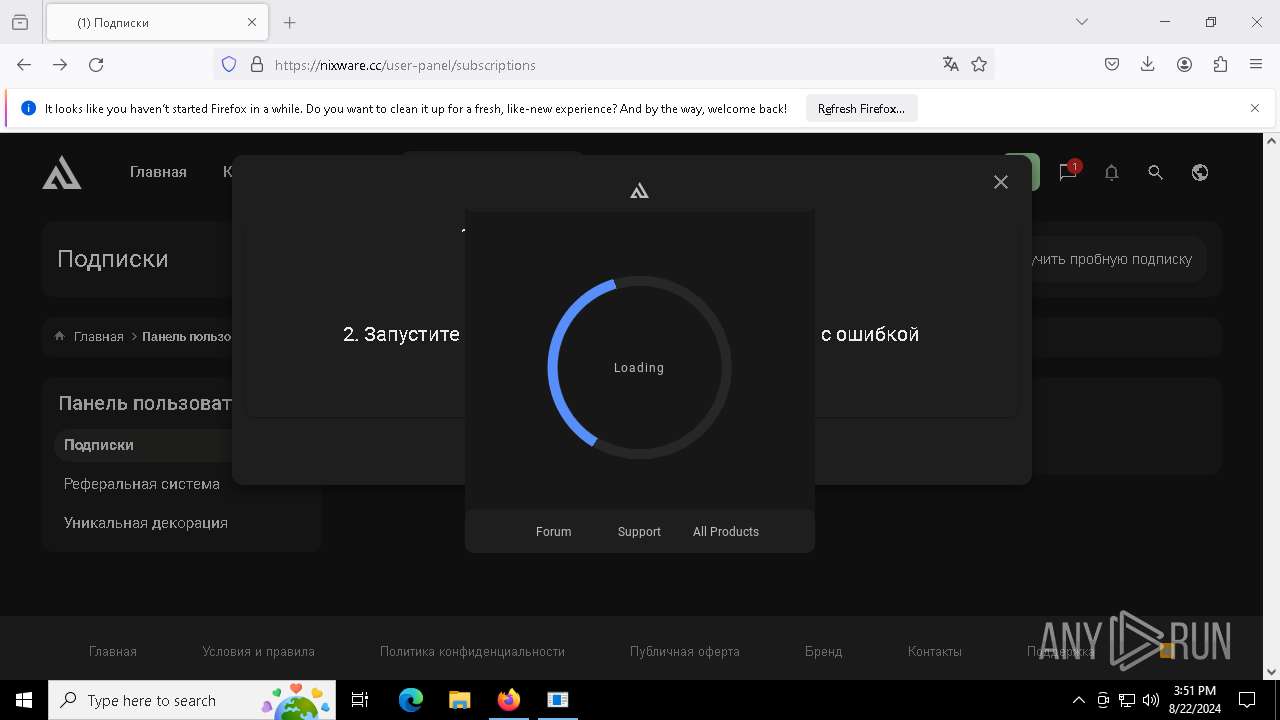Open footer link Контакты
1280x720 pixels.
[x=935, y=651]
